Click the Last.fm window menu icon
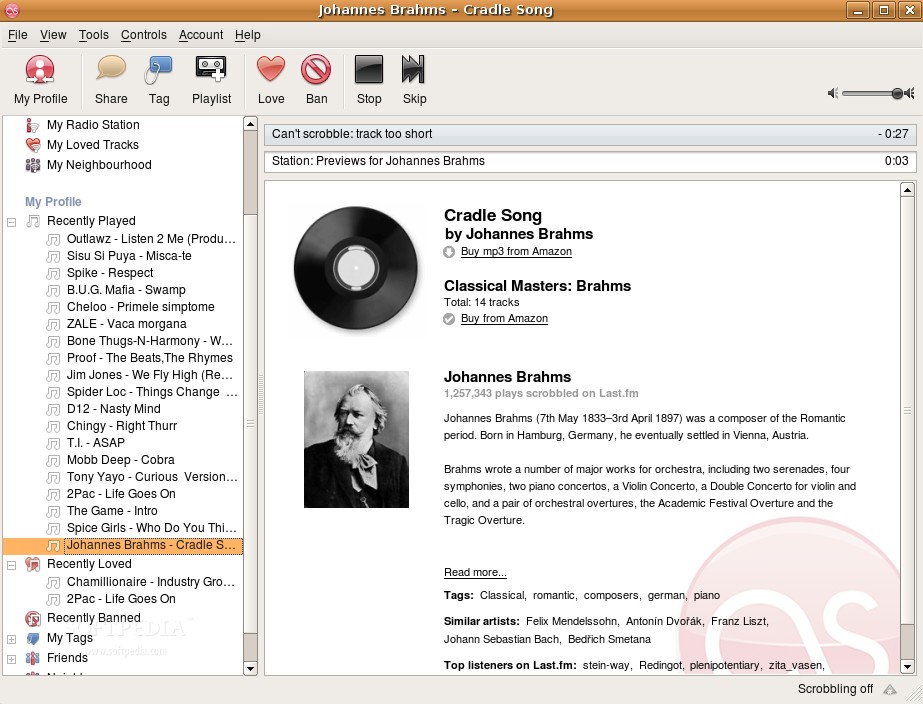The image size is (923, 704). pyautogui.click(x=12, y=10)
